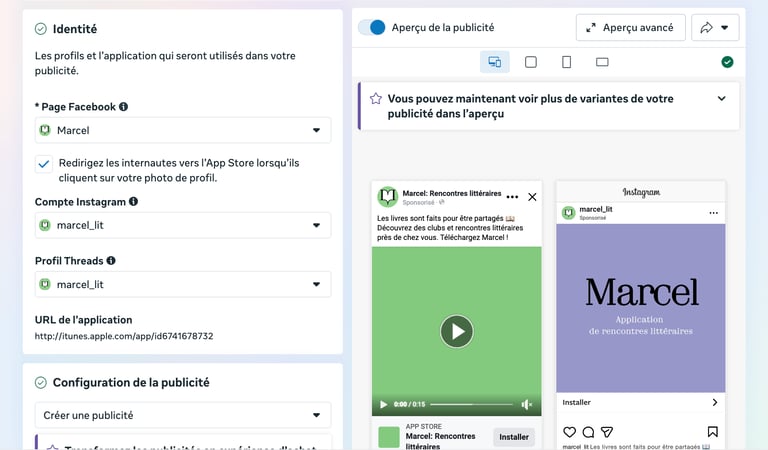
Task: Click the send share icon on Instagram preview
Action: pyautogui.click(x=607, y=432)
